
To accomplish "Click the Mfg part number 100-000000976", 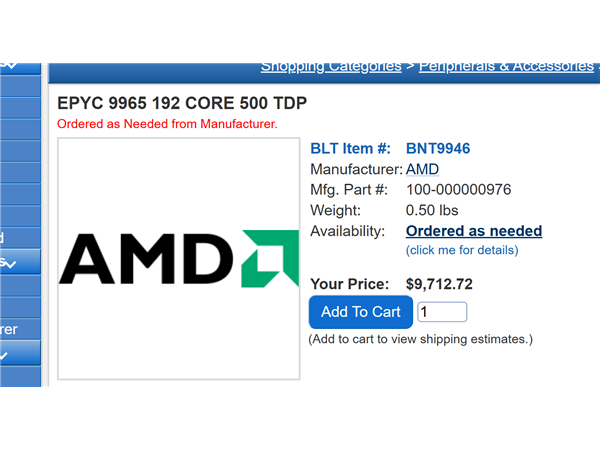I will point(458,190).
